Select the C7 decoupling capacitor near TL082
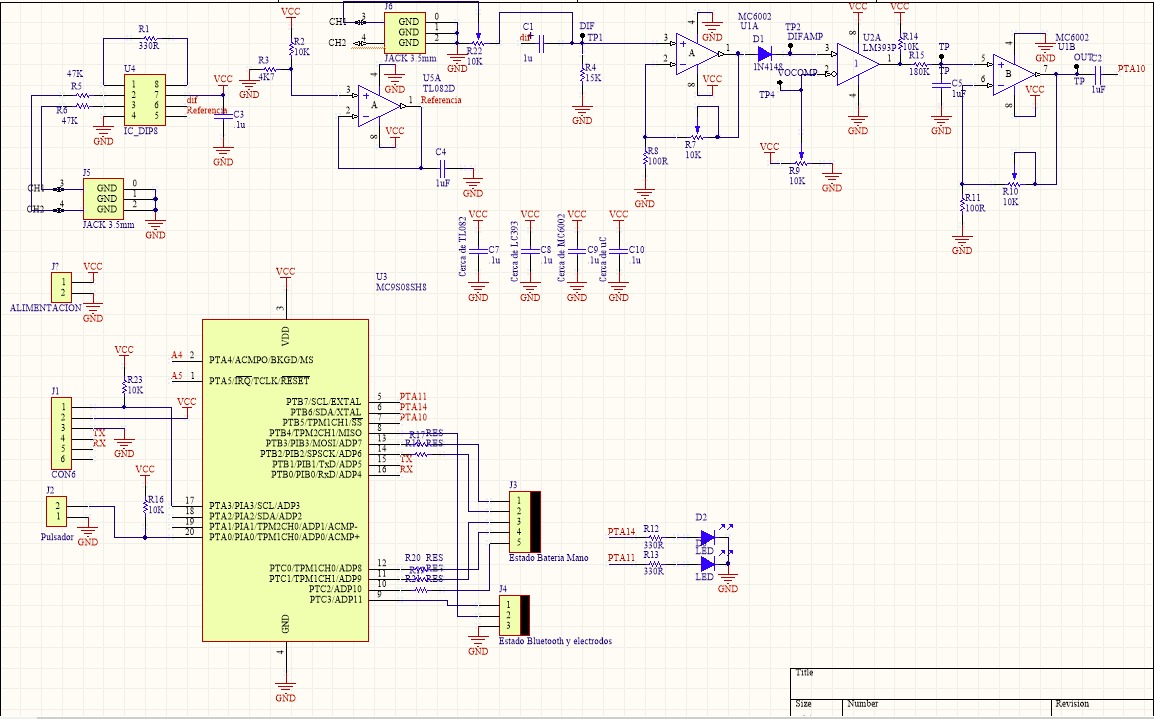The image size is (1154, 719). [478, 251]
